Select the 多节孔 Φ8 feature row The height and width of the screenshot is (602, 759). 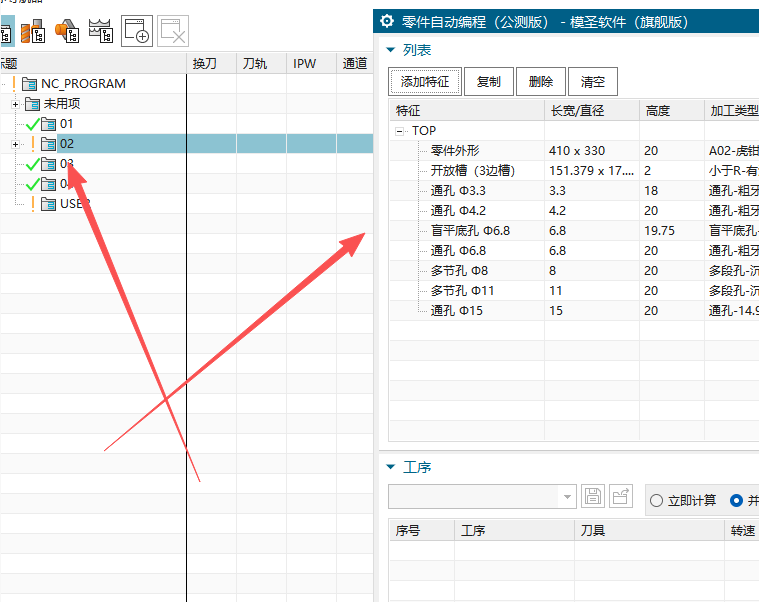(459, 271)
